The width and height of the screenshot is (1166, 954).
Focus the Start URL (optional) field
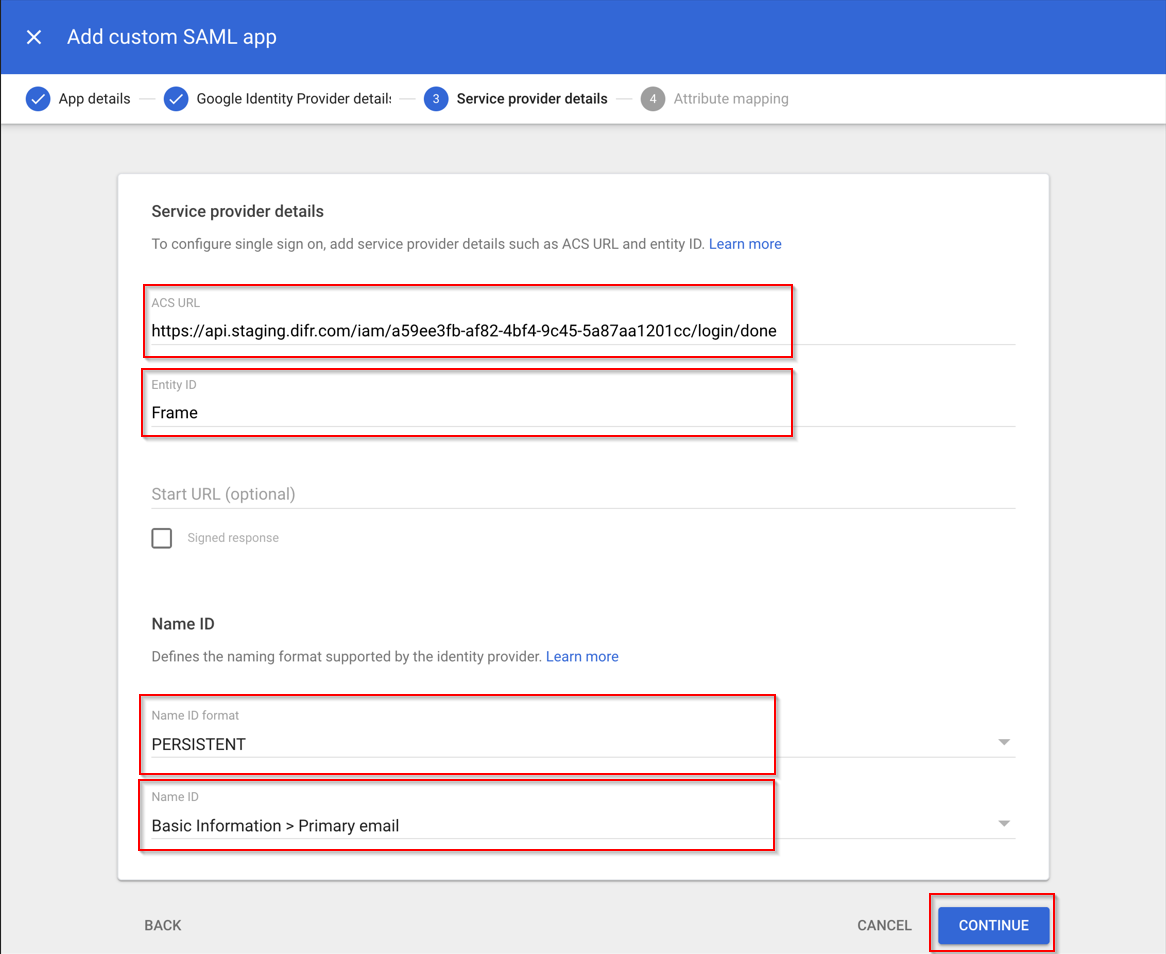[x=582, y=494]
